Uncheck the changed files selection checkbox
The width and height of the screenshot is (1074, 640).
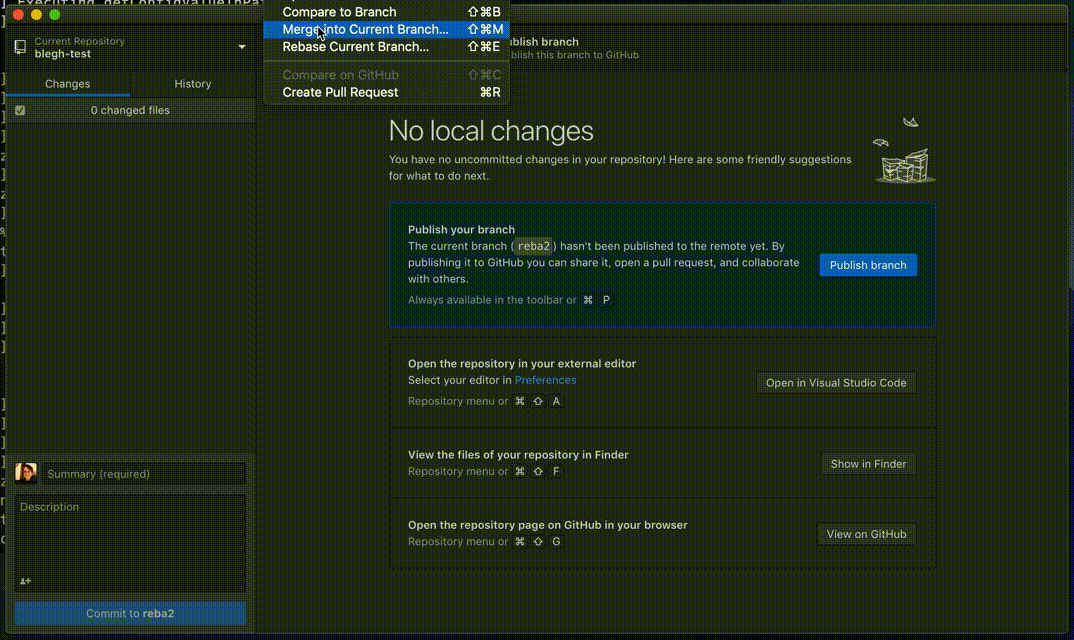point(19,110)
